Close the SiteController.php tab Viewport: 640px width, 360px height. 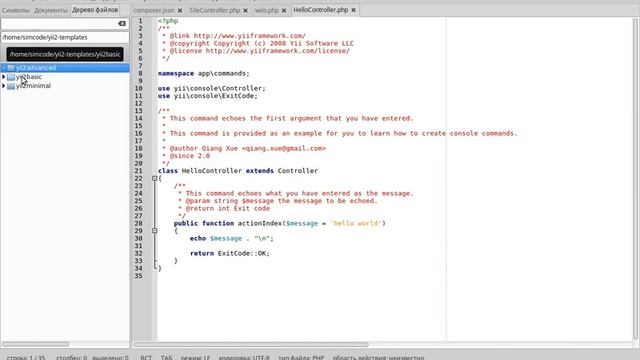(x=245, y=10)
